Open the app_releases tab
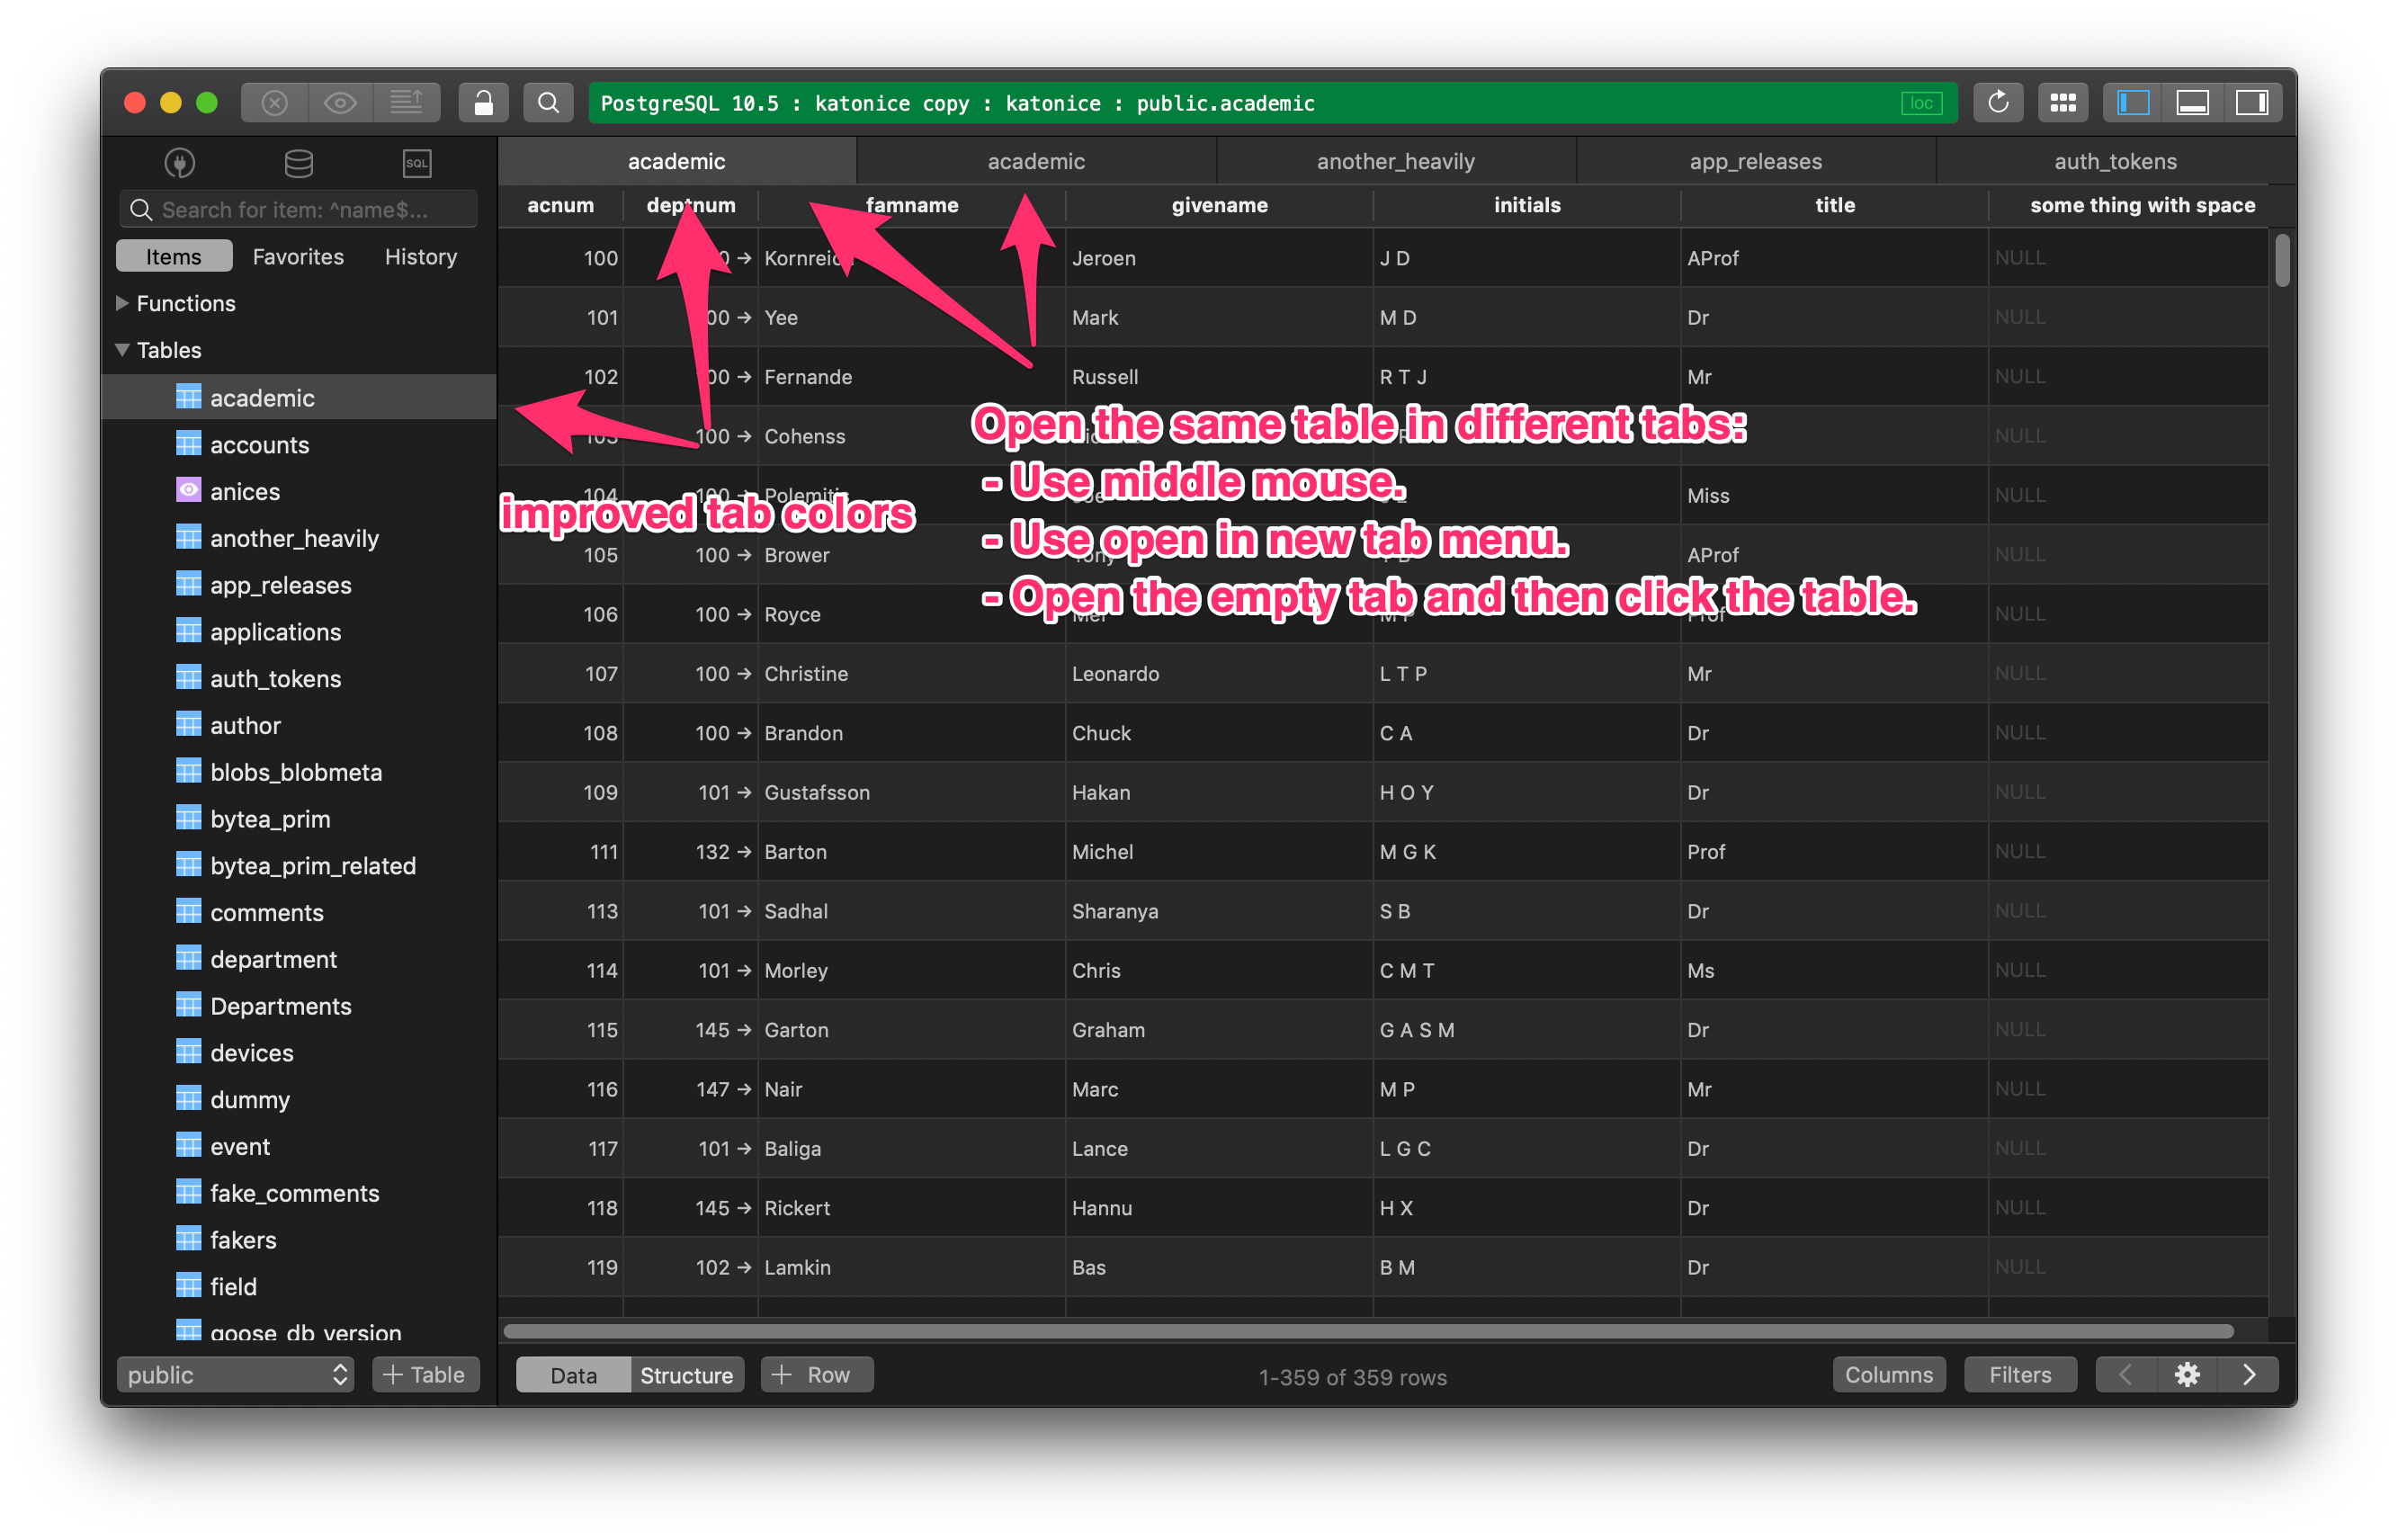This screenshot has height=1540, width=2398. point(1756,161)
